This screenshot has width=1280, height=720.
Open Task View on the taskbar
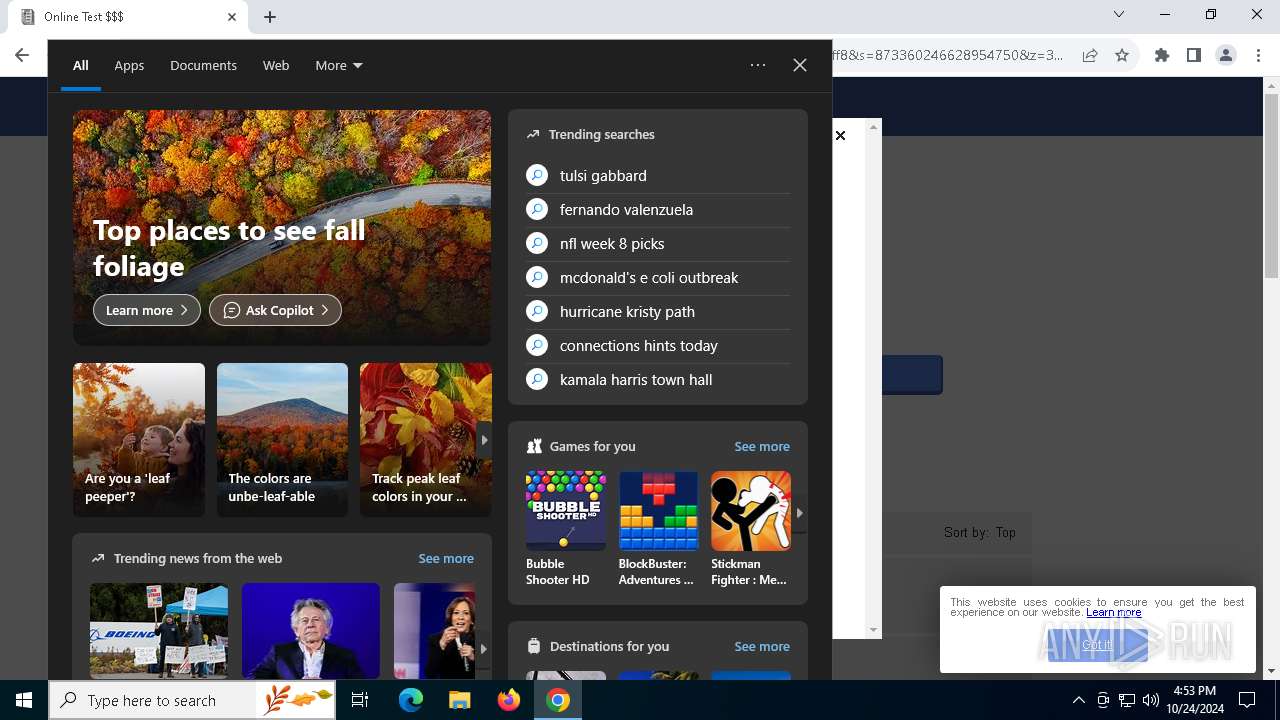(x=360, y=700)
